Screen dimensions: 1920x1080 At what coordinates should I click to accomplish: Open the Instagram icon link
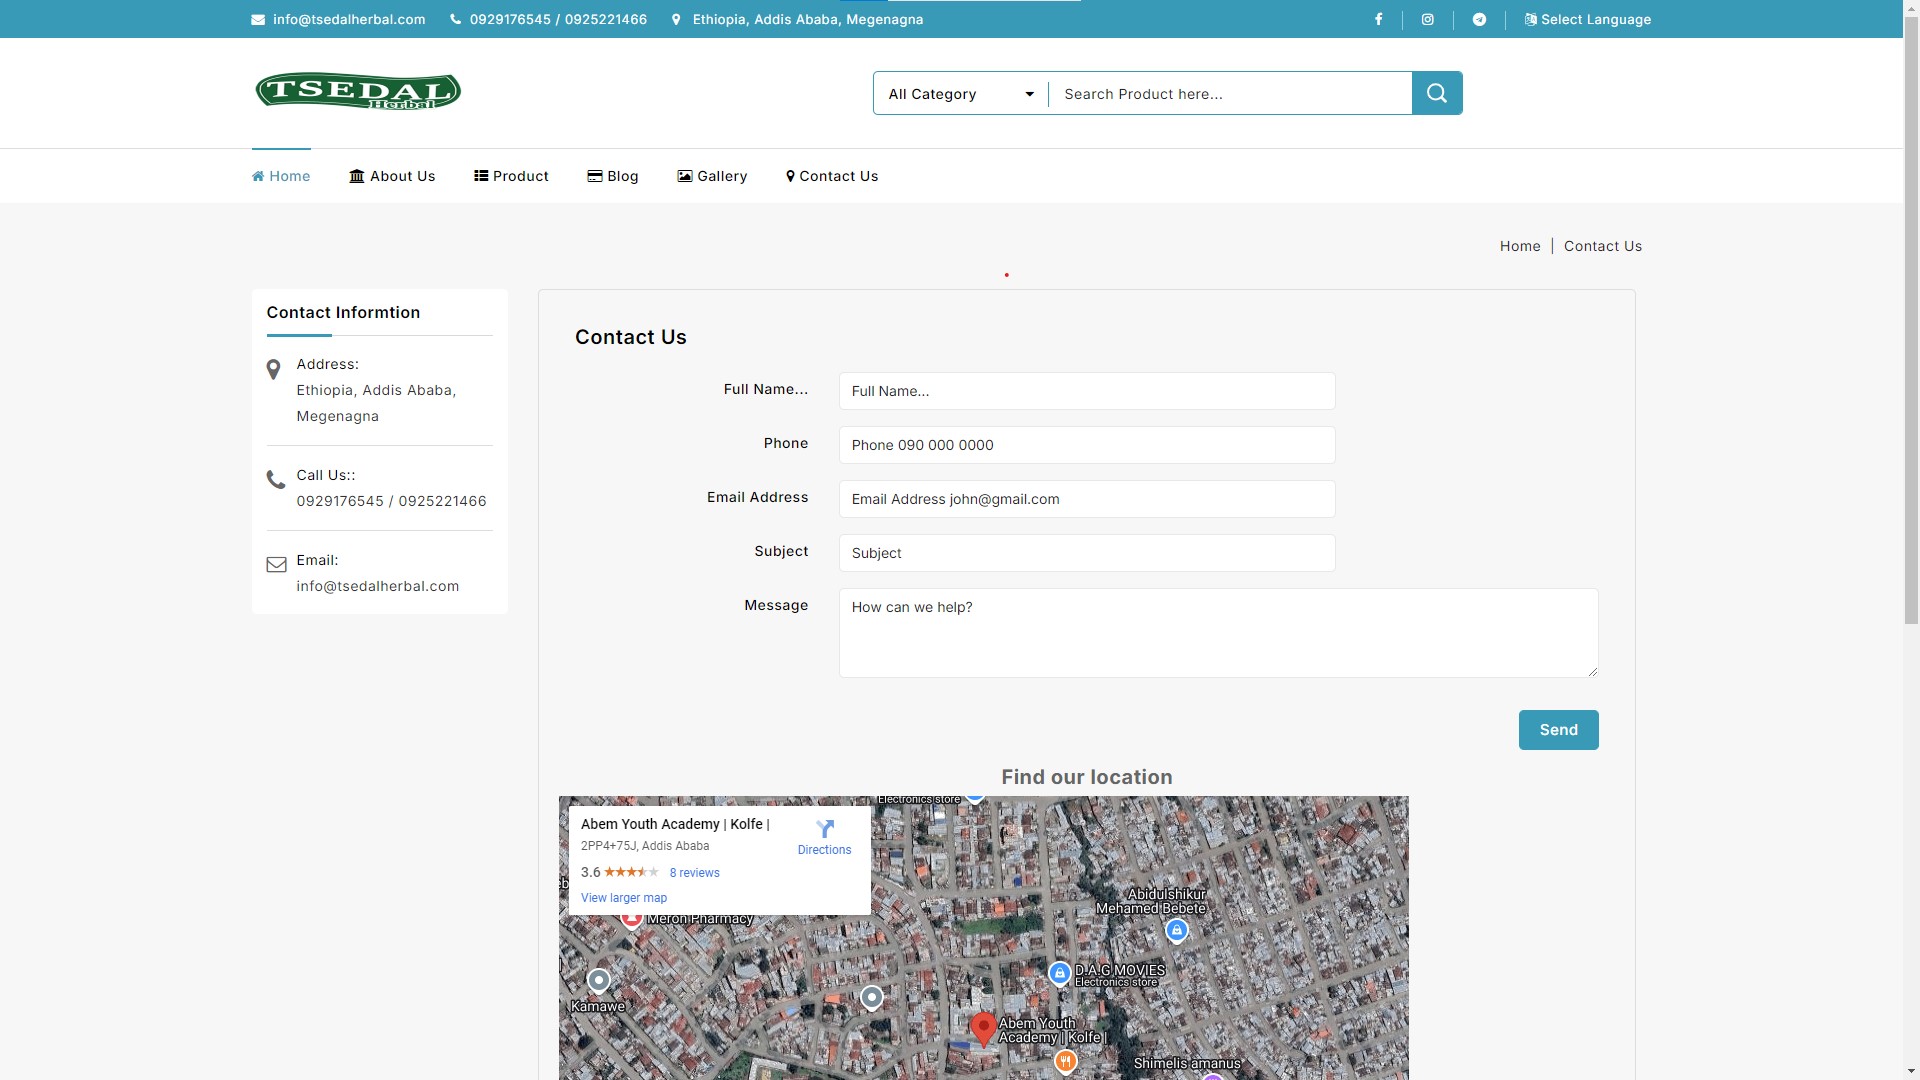pyautogui.click(x=1428, y=19)
